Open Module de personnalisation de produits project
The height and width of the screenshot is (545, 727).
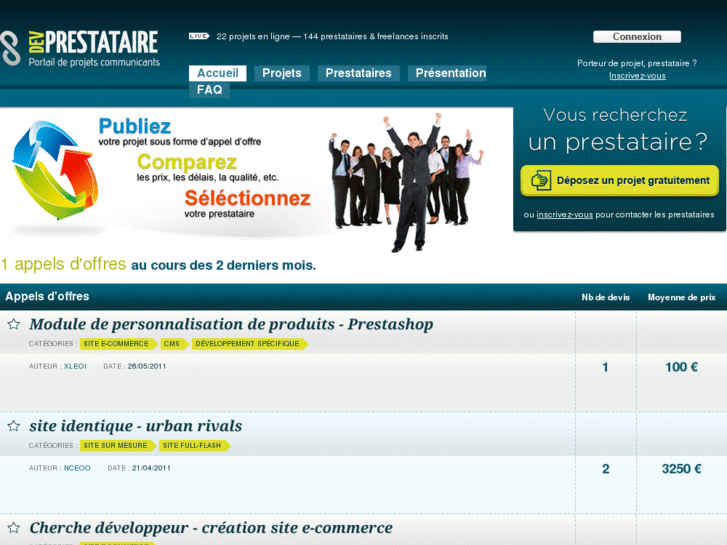pyautogui.click(x=231, y=324)
